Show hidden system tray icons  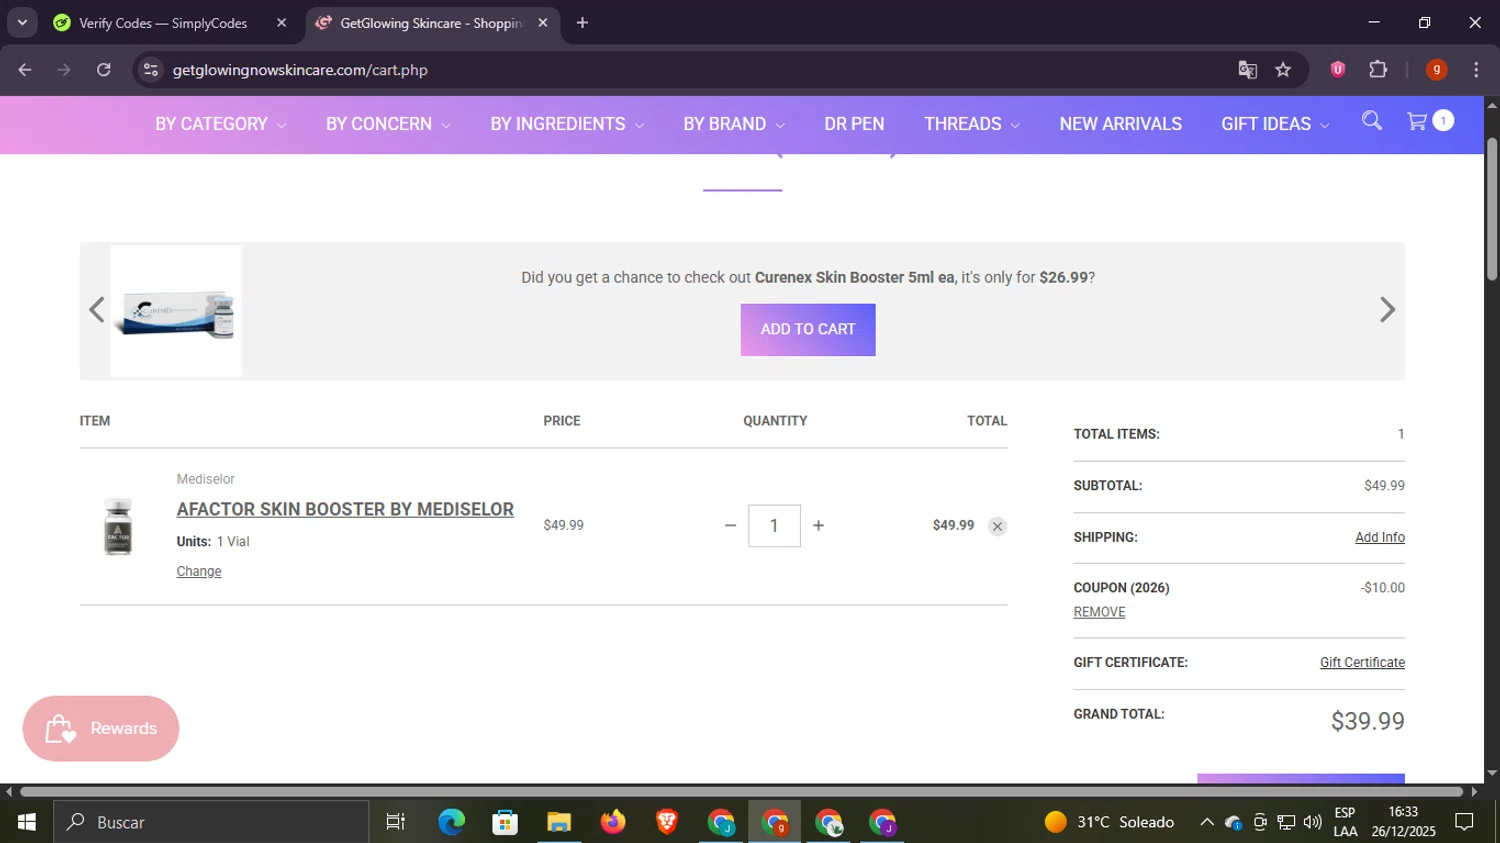click(x=1207, y=822)
